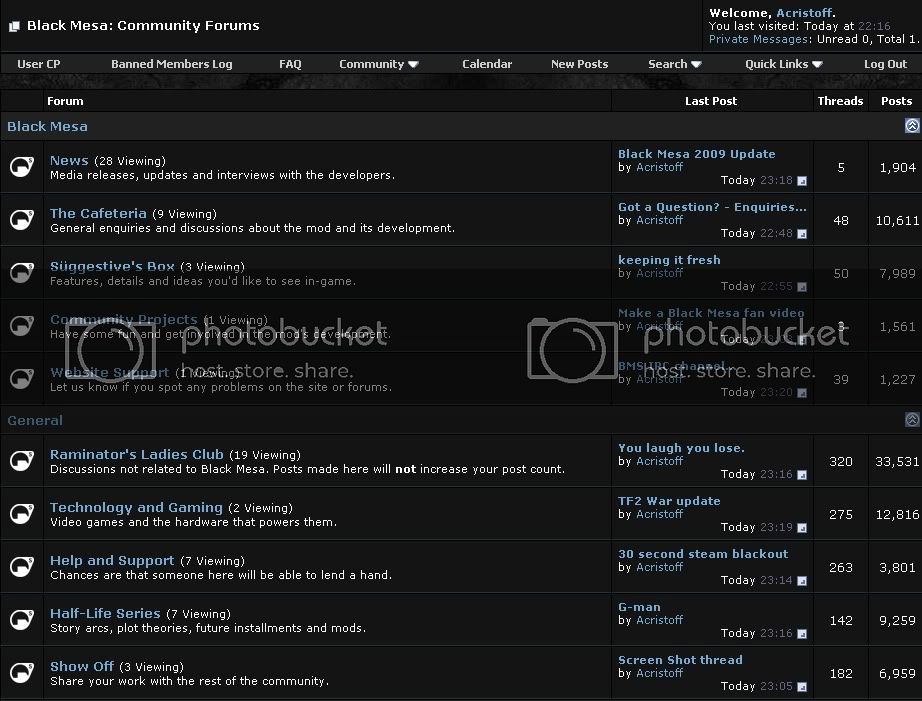This screenshot has height=701, width=922.
Task: Collapse the Black Mesa category section
Action: [x=911, y=126]
